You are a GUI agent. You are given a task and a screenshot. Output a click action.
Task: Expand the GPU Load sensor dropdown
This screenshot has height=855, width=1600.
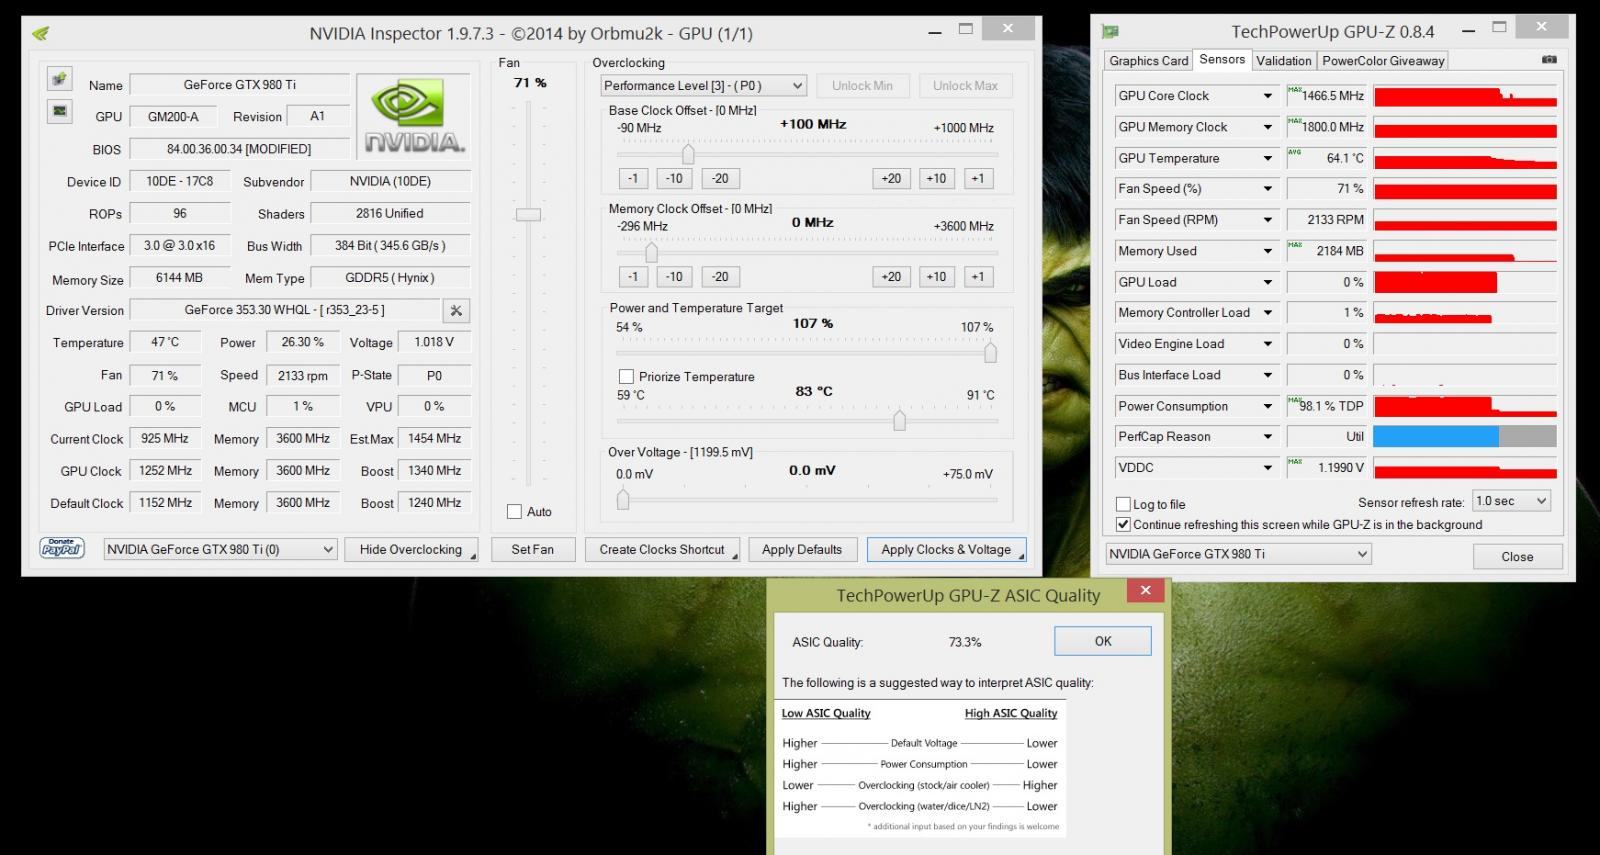(x=1267, y=282)
